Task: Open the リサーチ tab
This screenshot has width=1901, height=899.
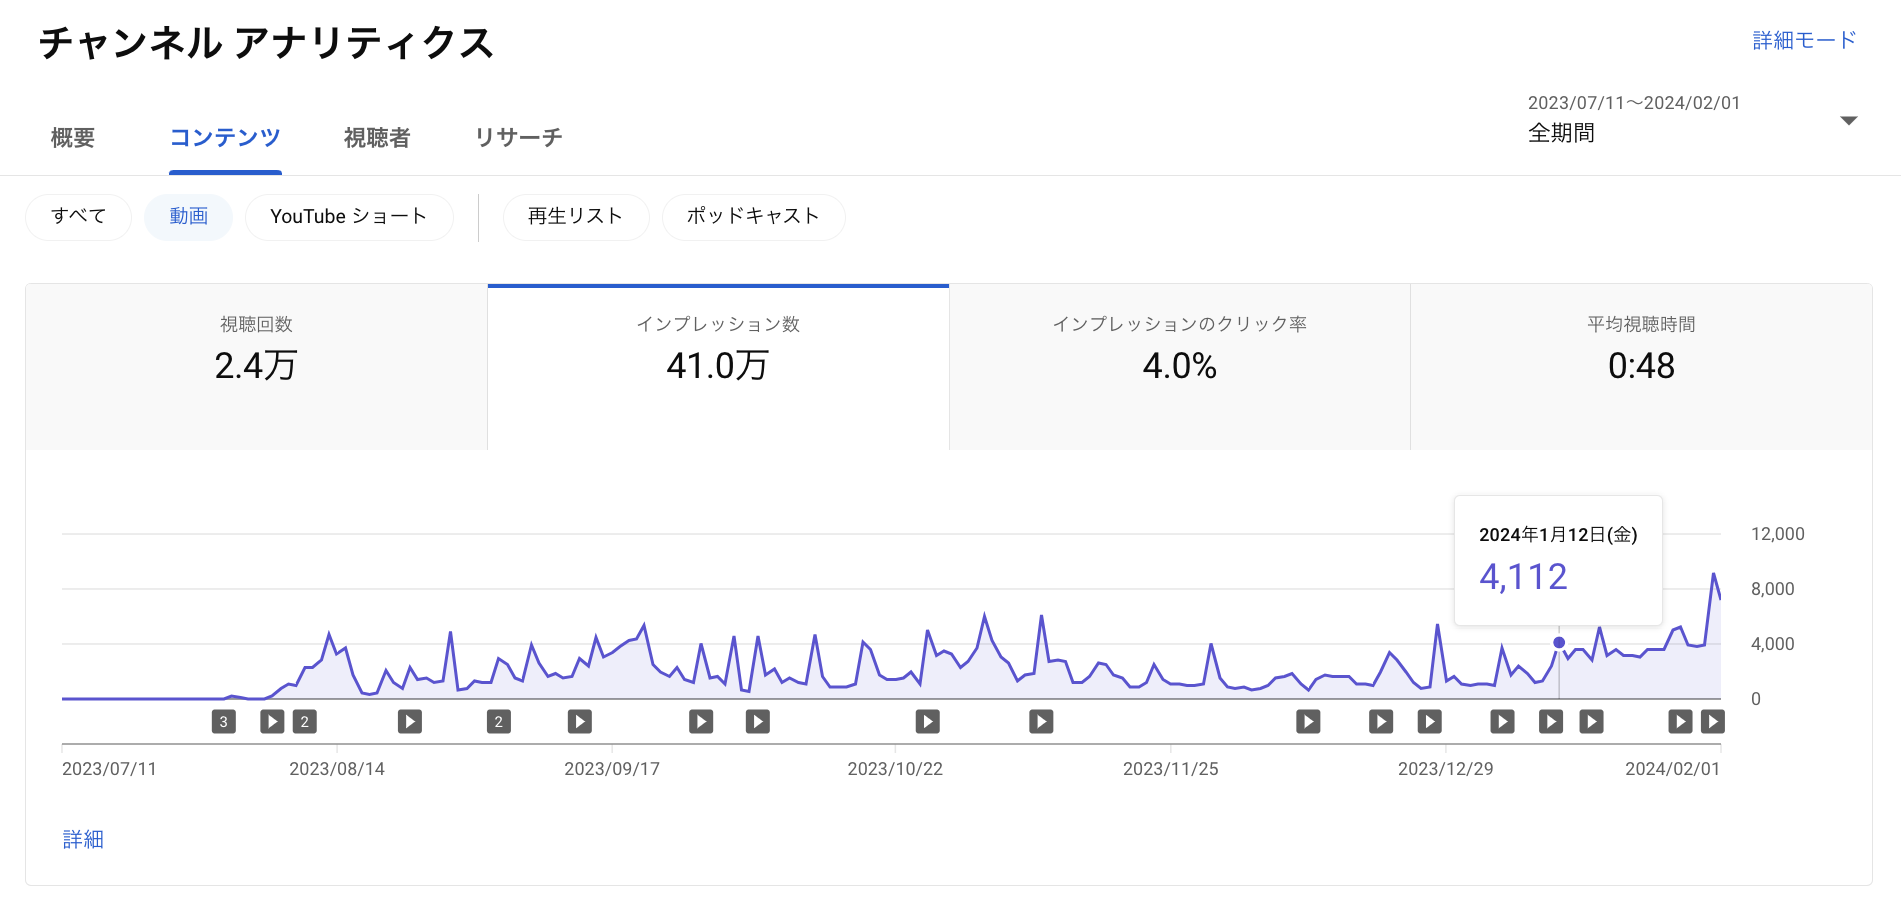Action: click(518, 138)
